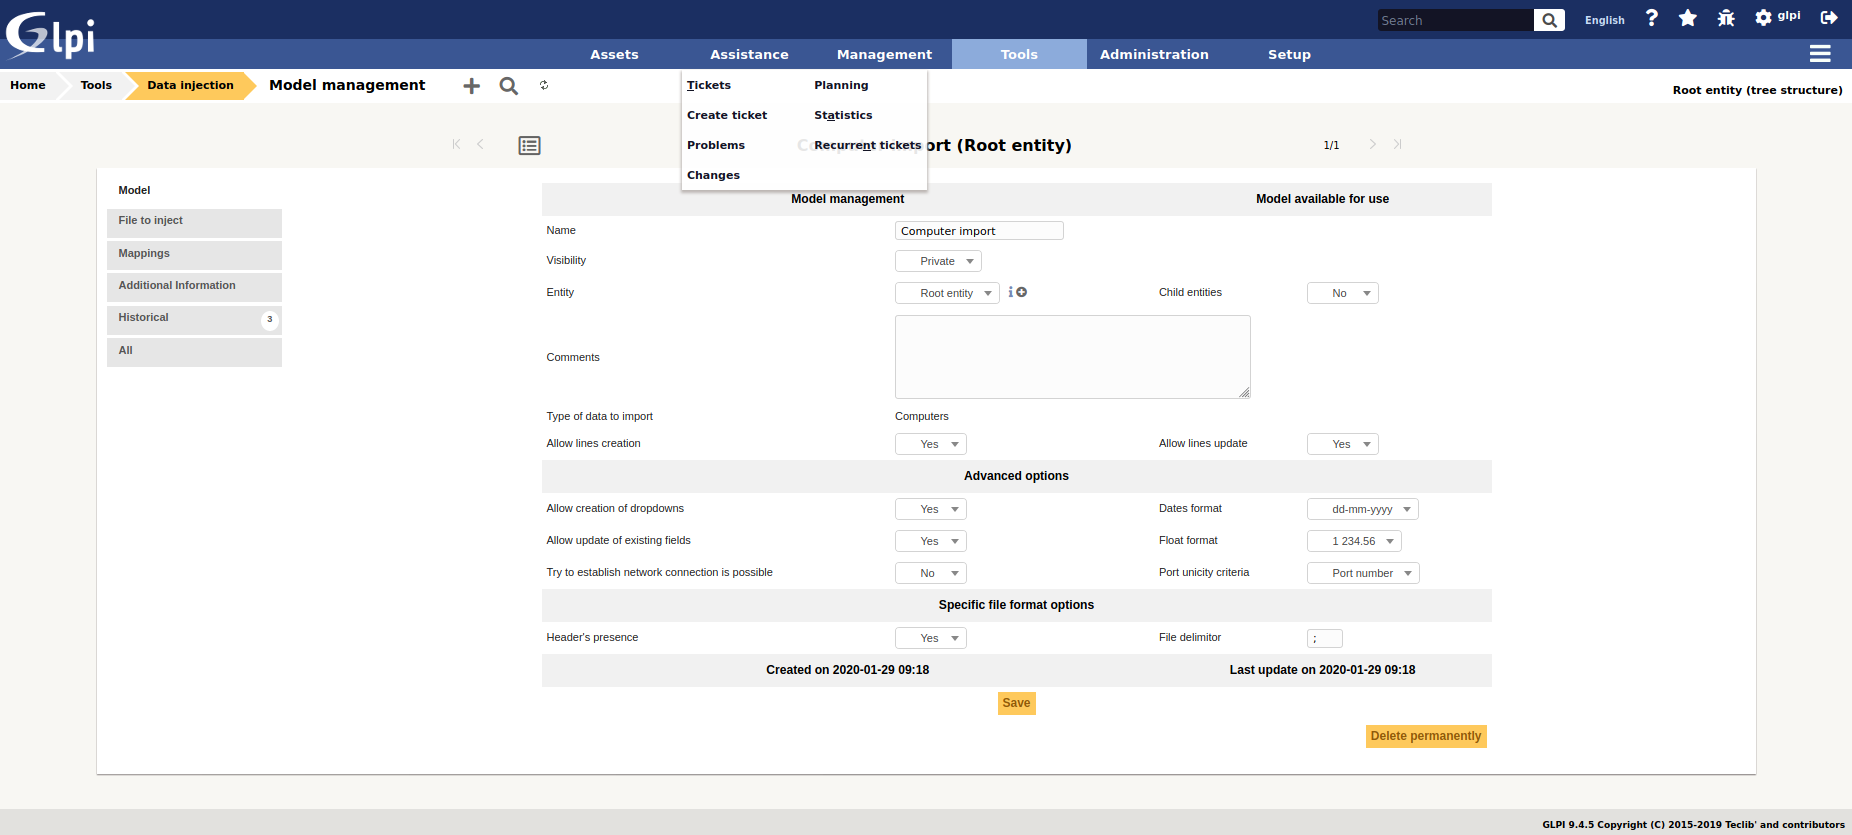Open gear settings next to glpi
The width and height of the screenshot is (1852, 835).
click(x=1763, y=18)
